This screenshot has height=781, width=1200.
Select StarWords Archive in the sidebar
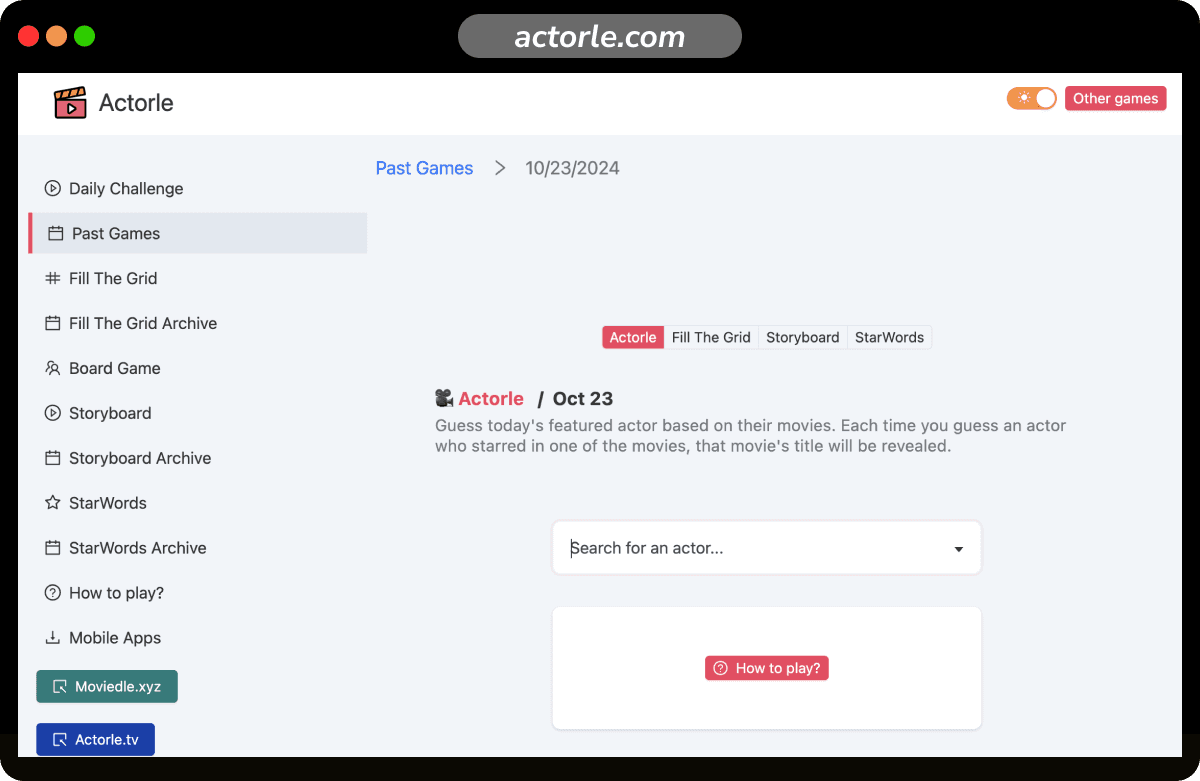[137, 548]
